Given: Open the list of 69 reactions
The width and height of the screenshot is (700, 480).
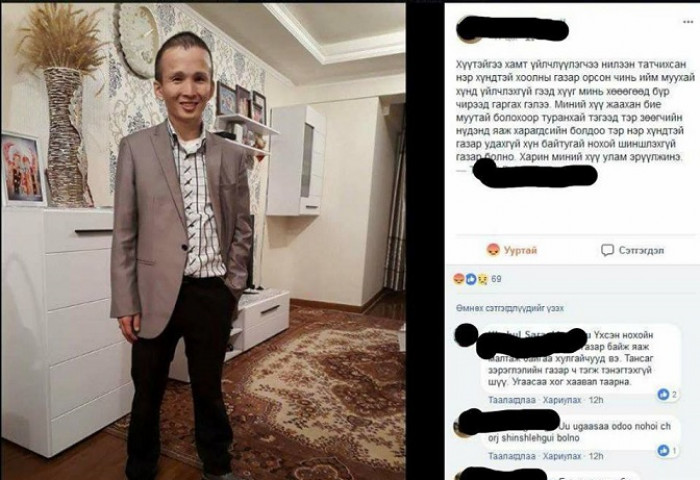Looking at the screenshot, I should point(496,279).
